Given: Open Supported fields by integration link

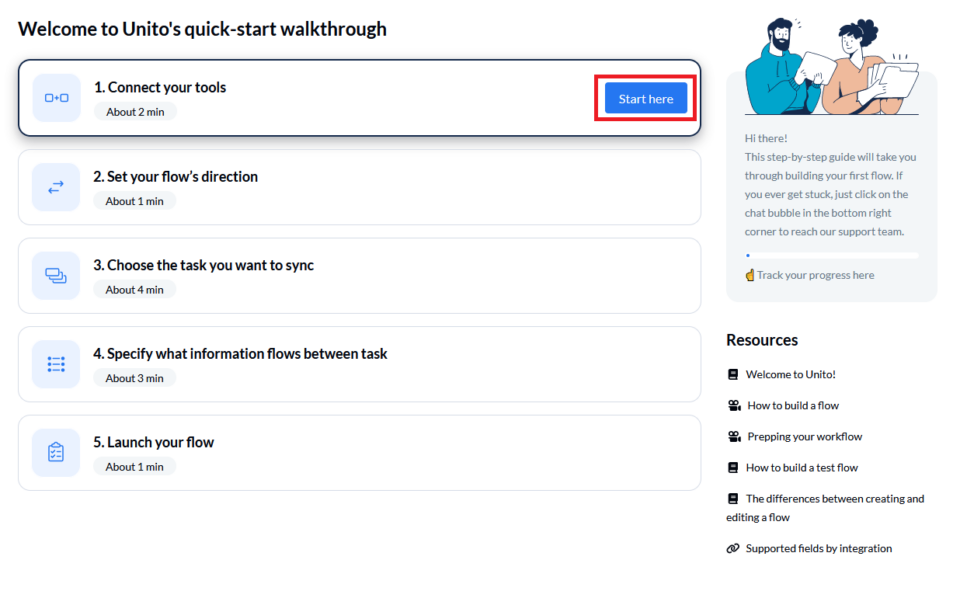Looking at the screenshot, I should (818, 549).
